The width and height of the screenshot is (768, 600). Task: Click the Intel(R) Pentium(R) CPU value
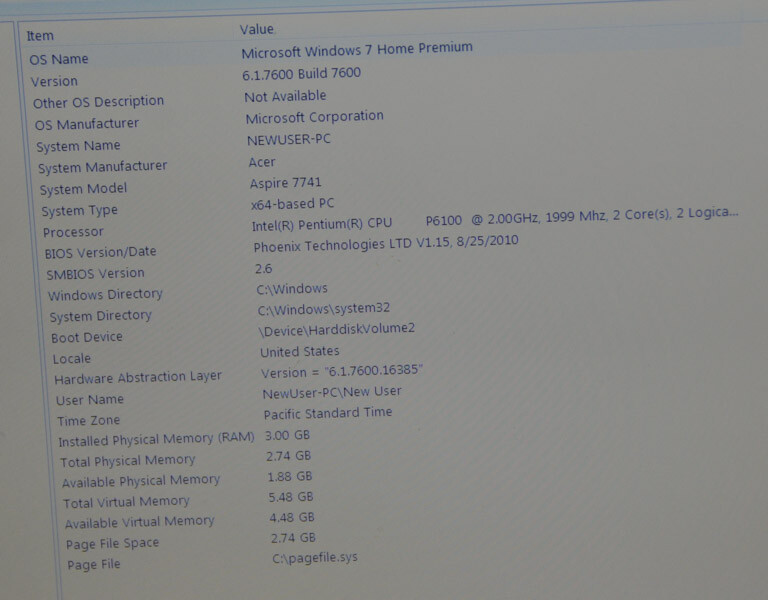495,219
